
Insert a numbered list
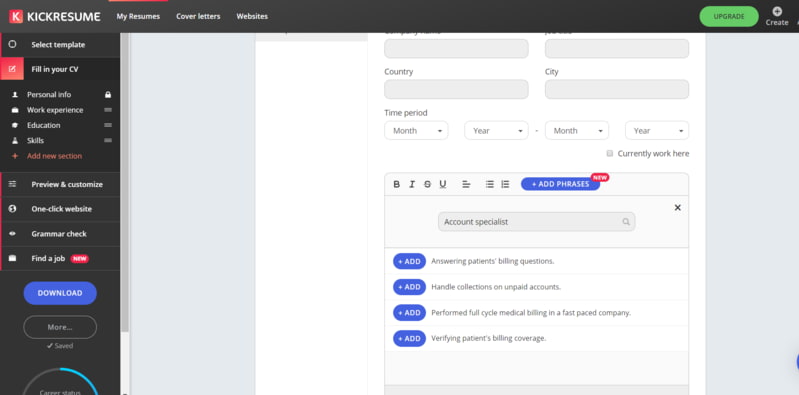click(505, 185)
